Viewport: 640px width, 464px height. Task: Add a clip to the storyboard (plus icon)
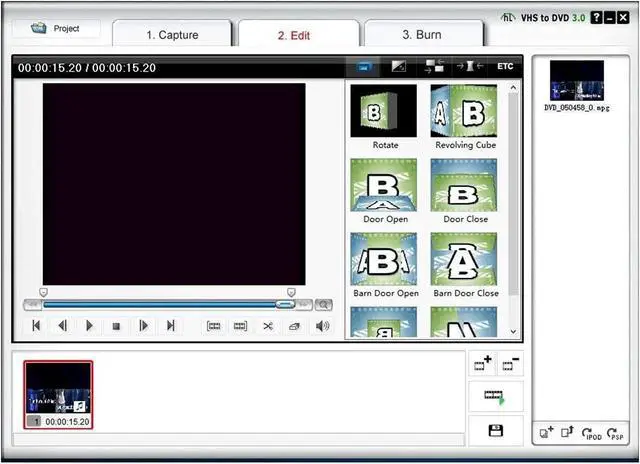[x=482, y=362]
